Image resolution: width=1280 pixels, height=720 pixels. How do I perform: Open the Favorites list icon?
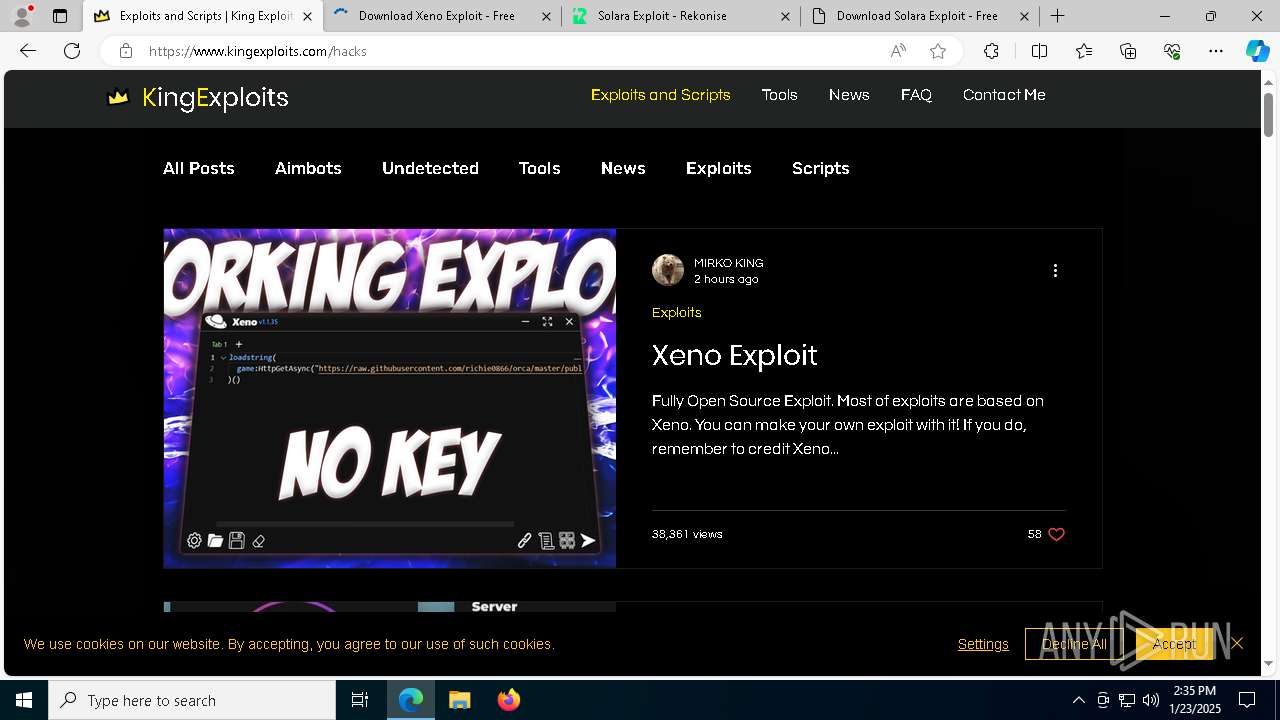pyautogui.click(x=1084, y=51)
